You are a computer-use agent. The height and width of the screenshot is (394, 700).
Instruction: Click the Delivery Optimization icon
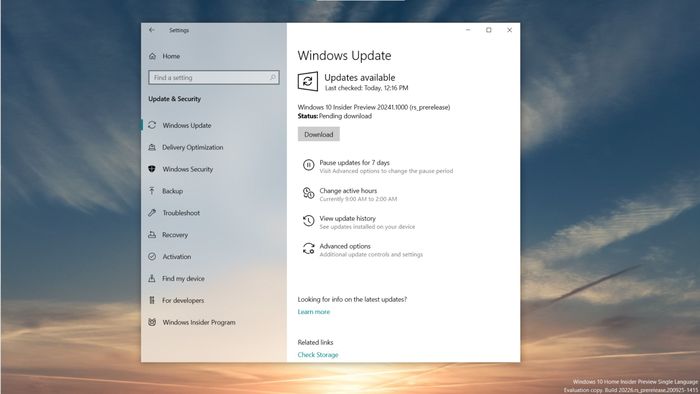click(x=152, y=147)
